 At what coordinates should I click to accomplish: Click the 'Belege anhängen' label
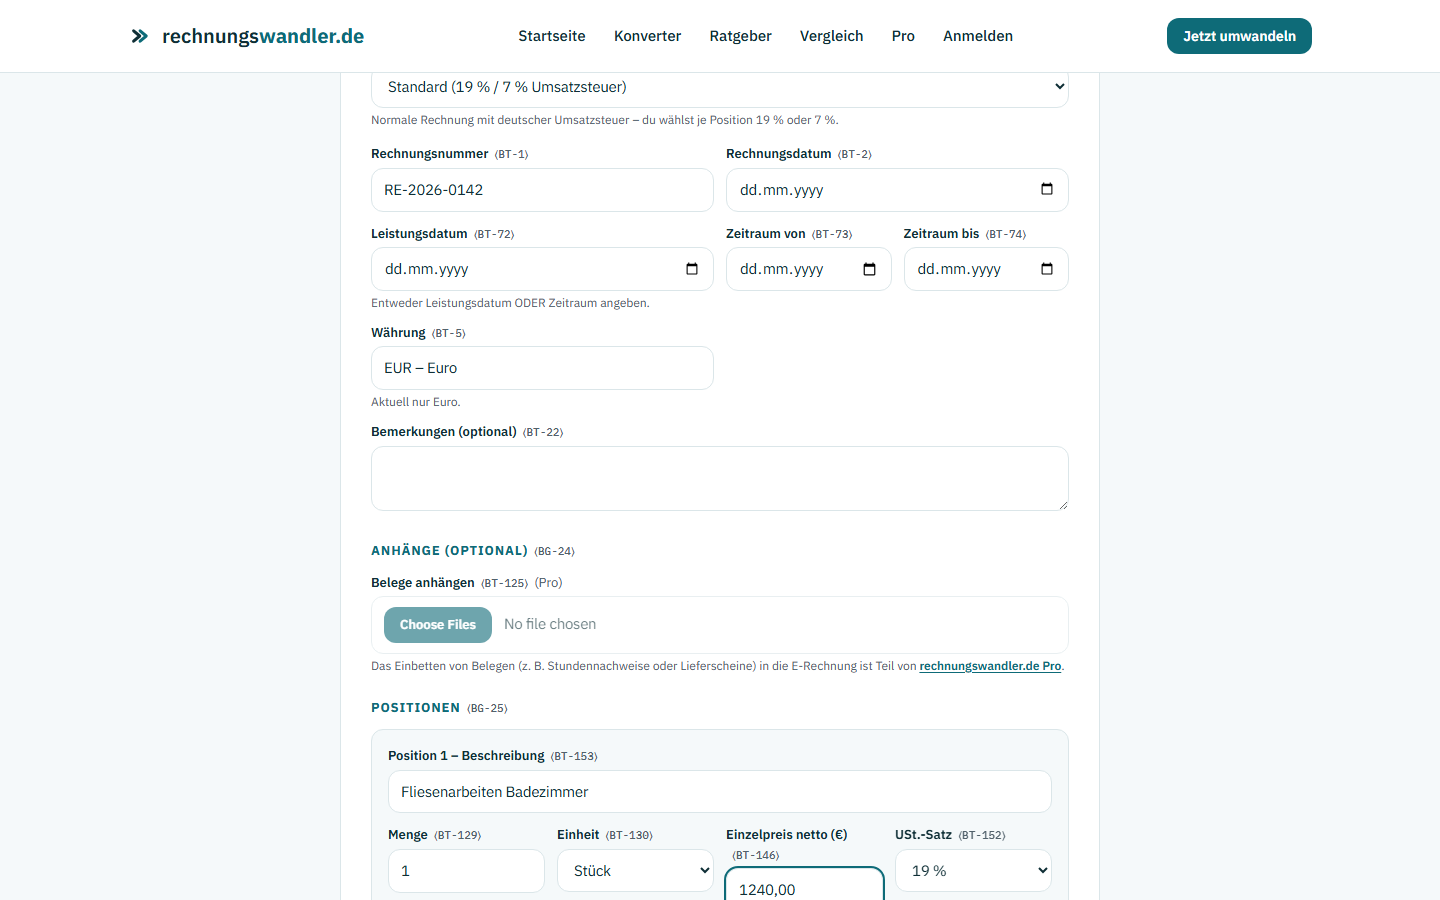[423, 583]
